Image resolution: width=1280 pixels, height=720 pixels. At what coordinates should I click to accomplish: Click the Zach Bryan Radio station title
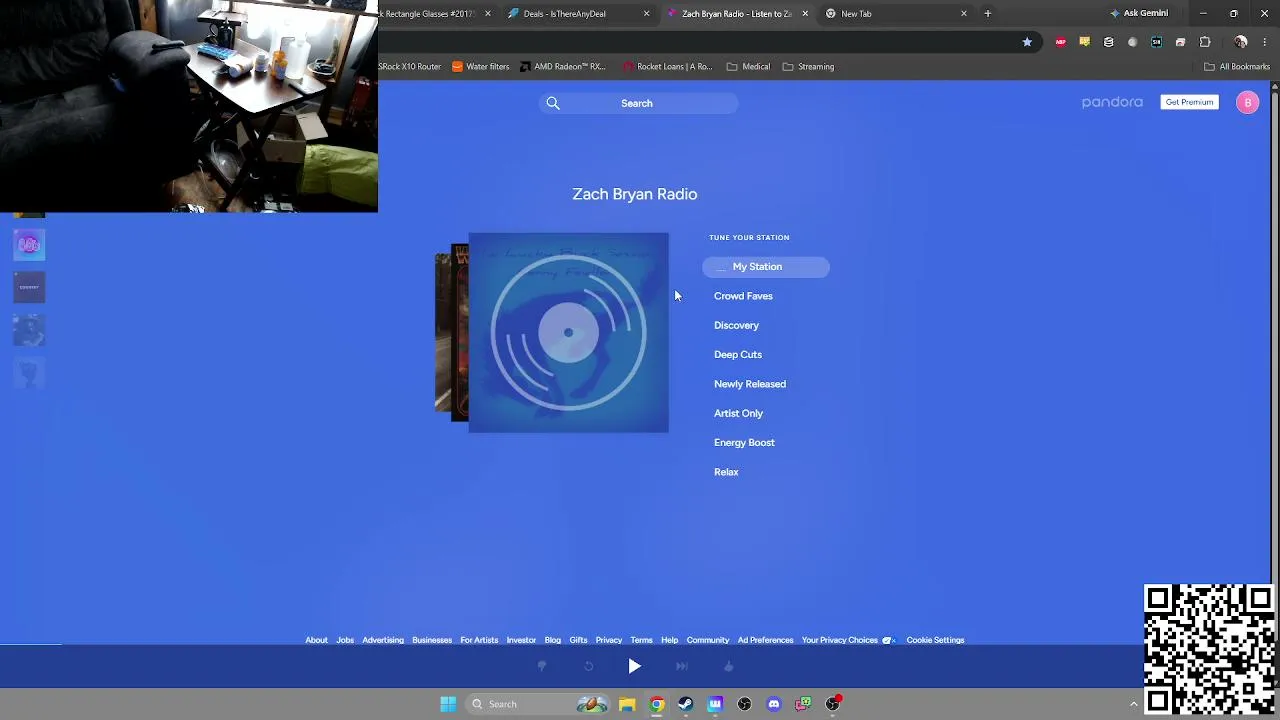point(635,194)
